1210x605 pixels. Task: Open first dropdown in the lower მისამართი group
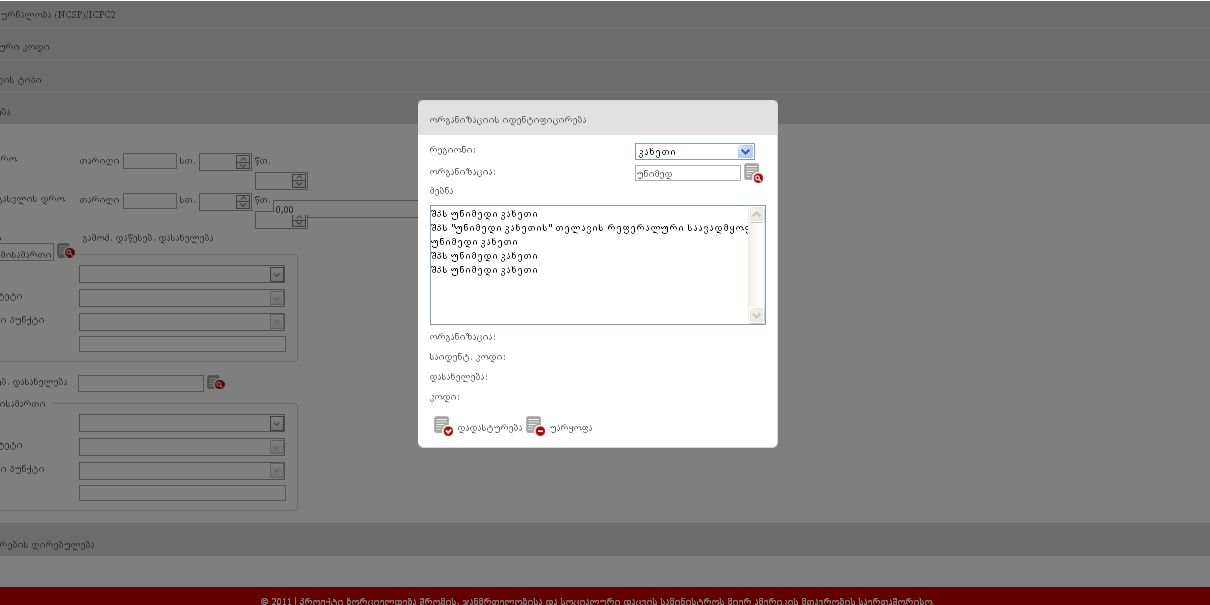coord(181,423)
